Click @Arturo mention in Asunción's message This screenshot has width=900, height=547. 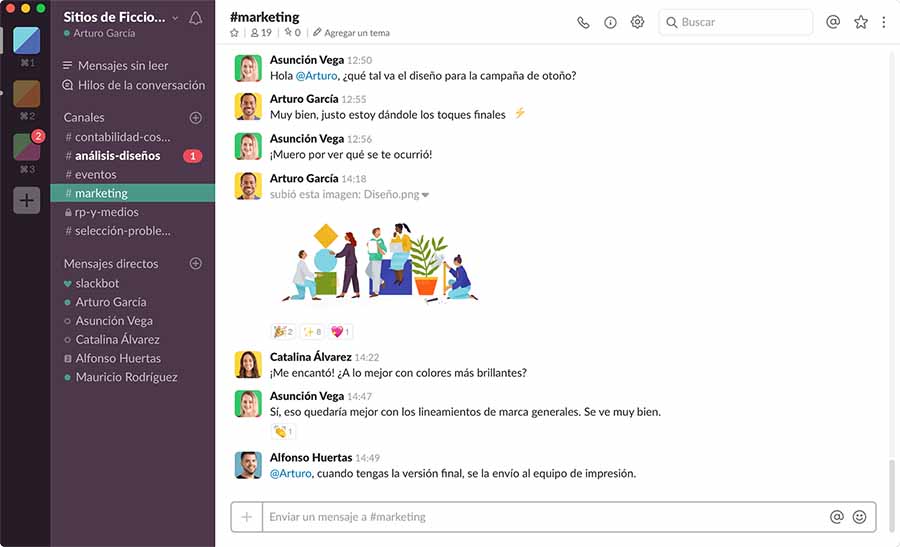316,76
